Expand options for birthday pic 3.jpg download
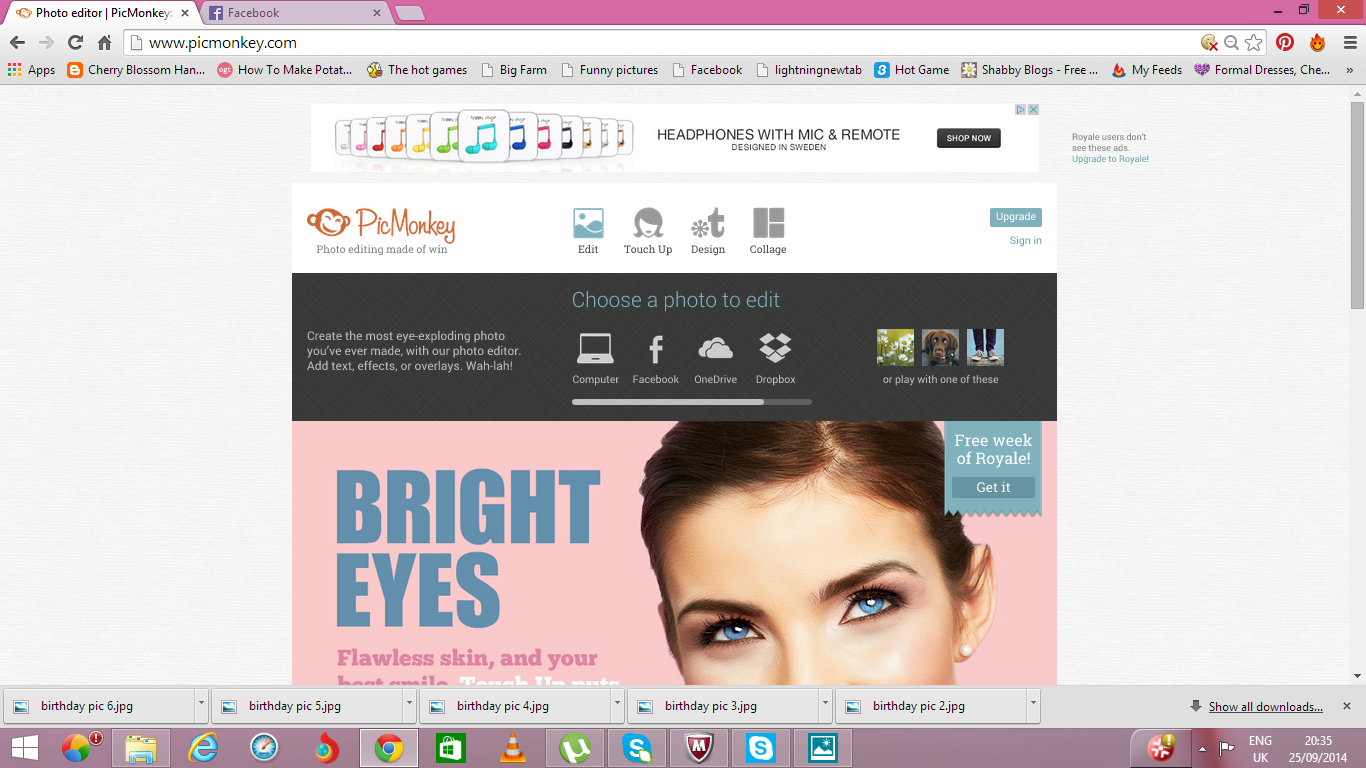Image resolution: width=1366 pixels, height=768 pixels. pos(825,704)
